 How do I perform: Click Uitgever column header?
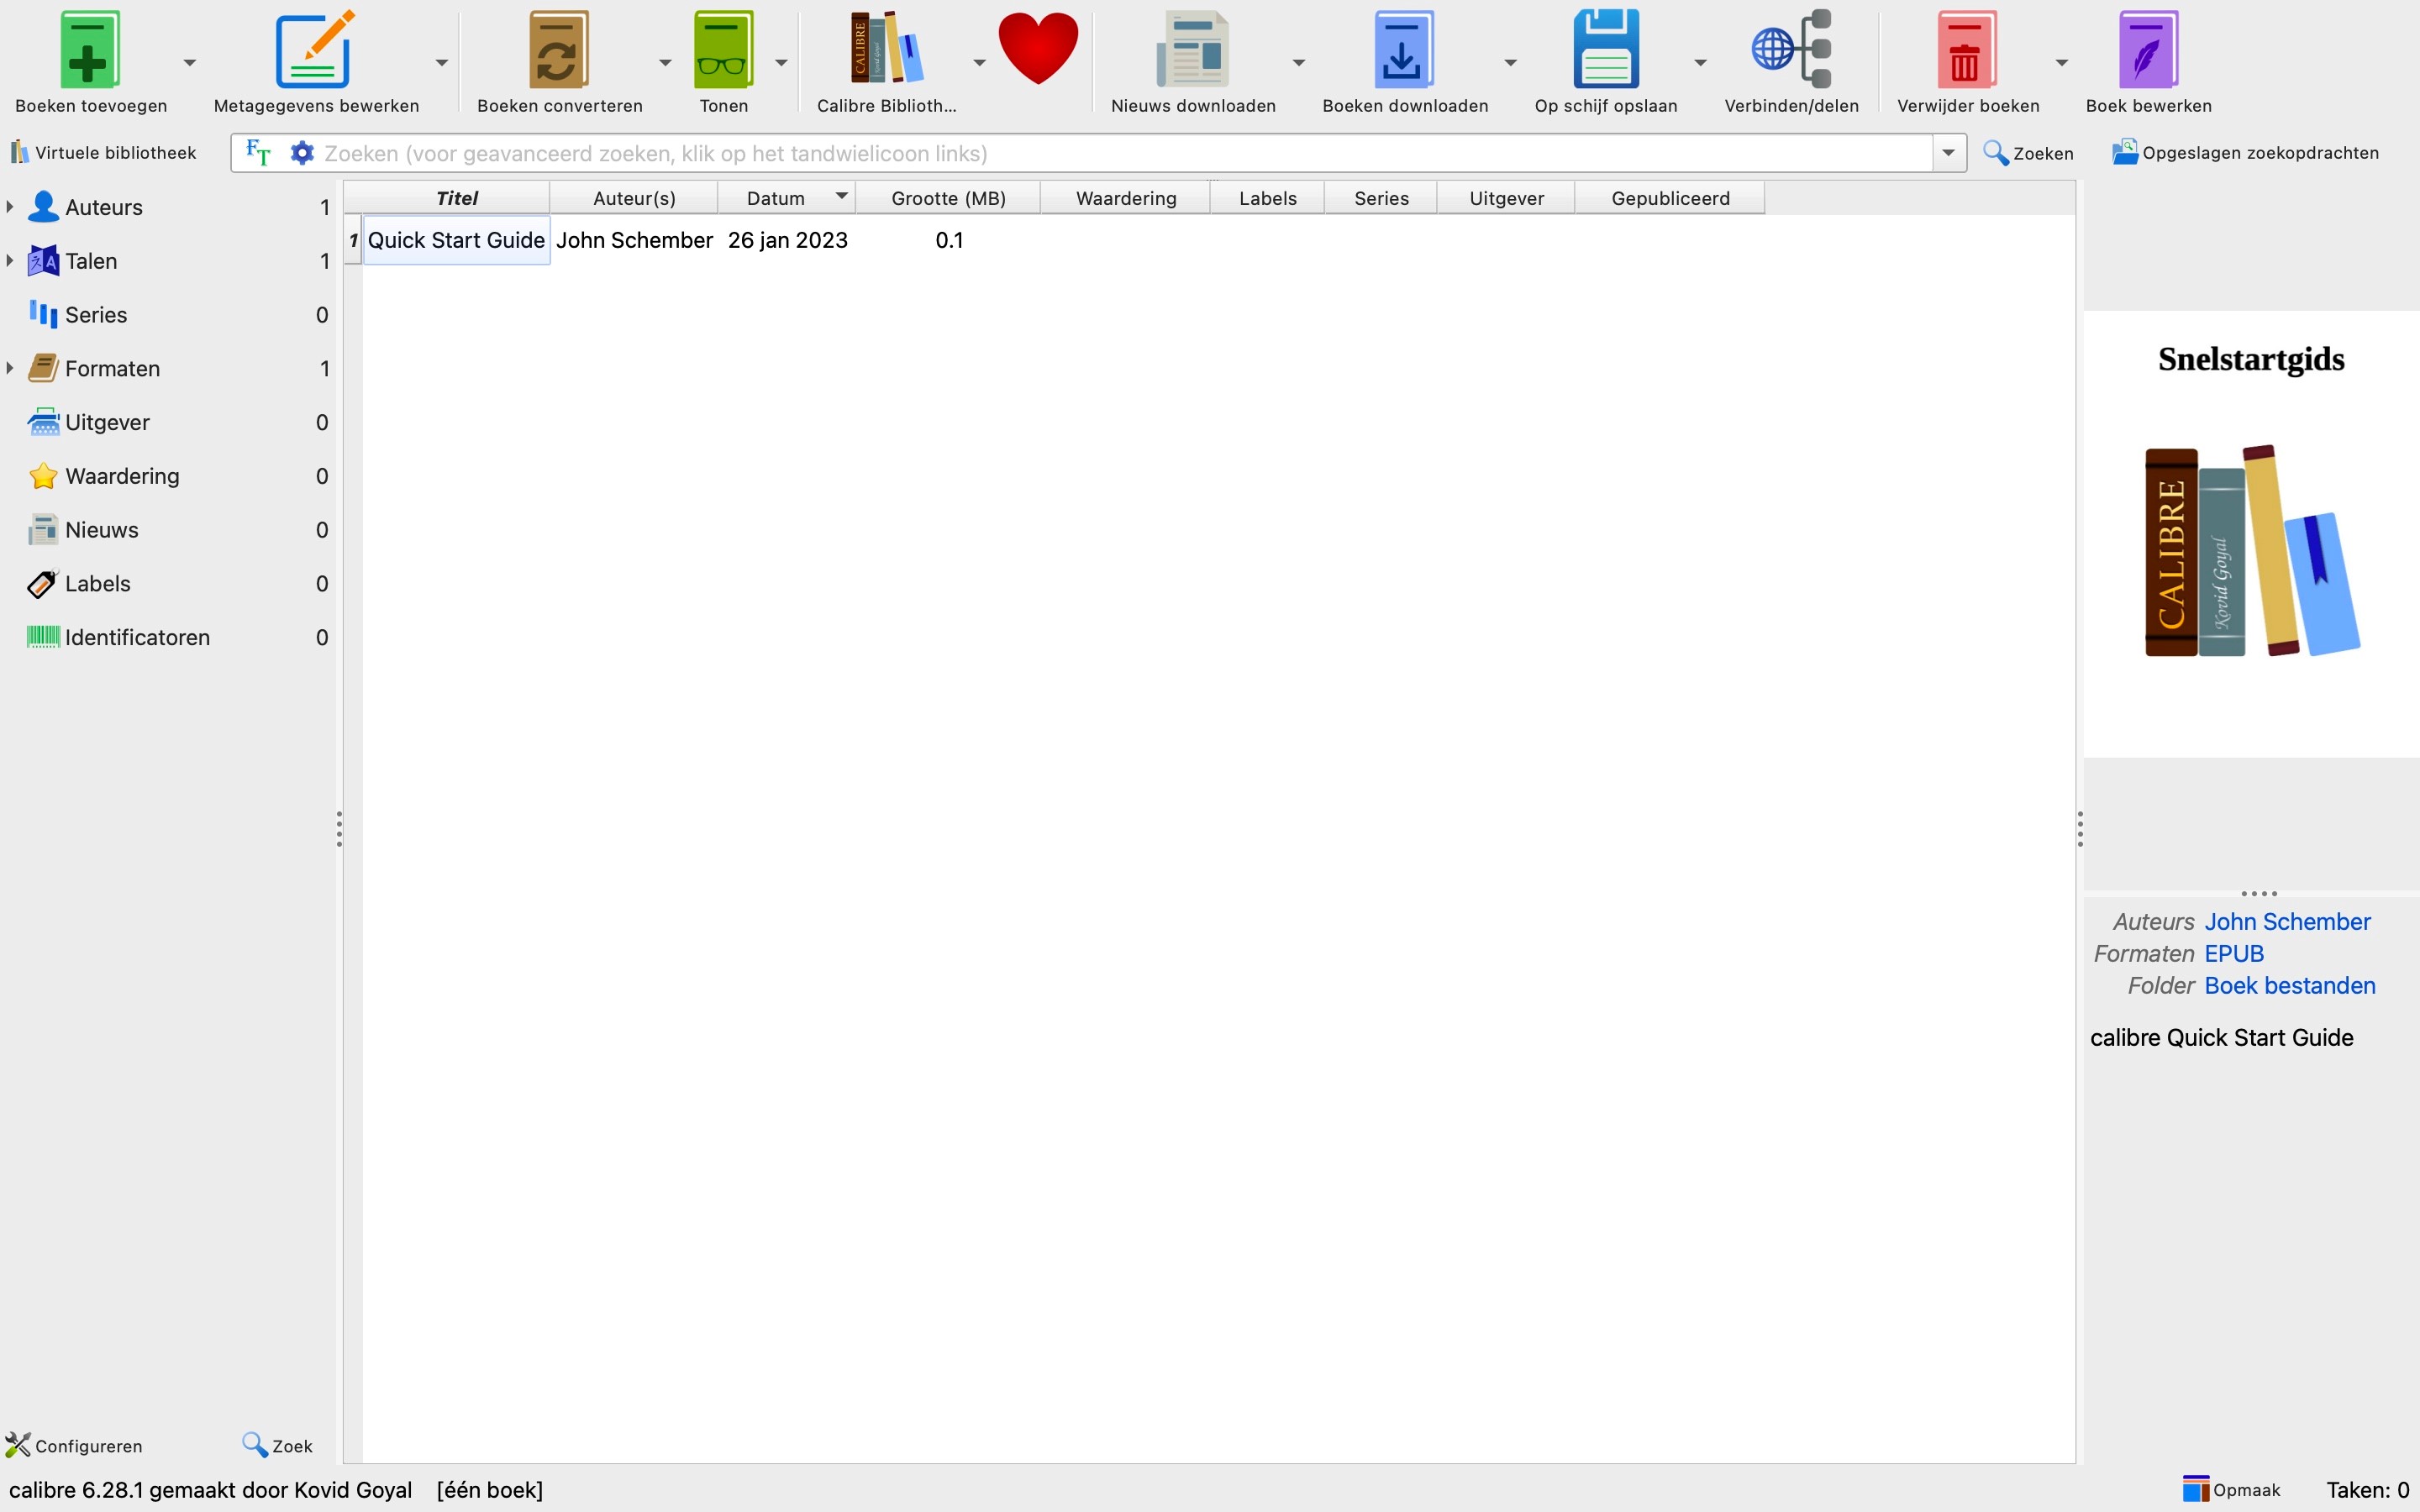pos(1506,198)
